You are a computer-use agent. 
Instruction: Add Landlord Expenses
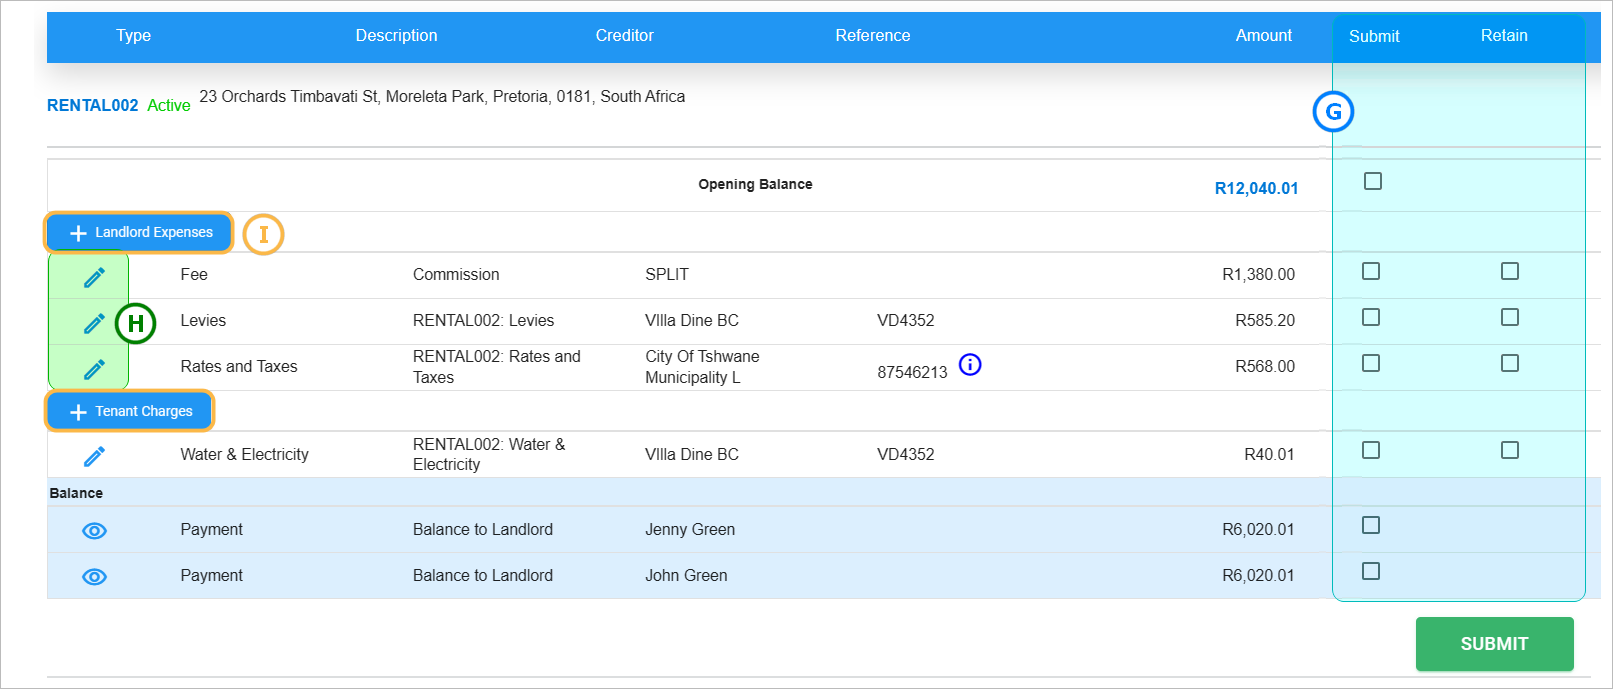139,232
